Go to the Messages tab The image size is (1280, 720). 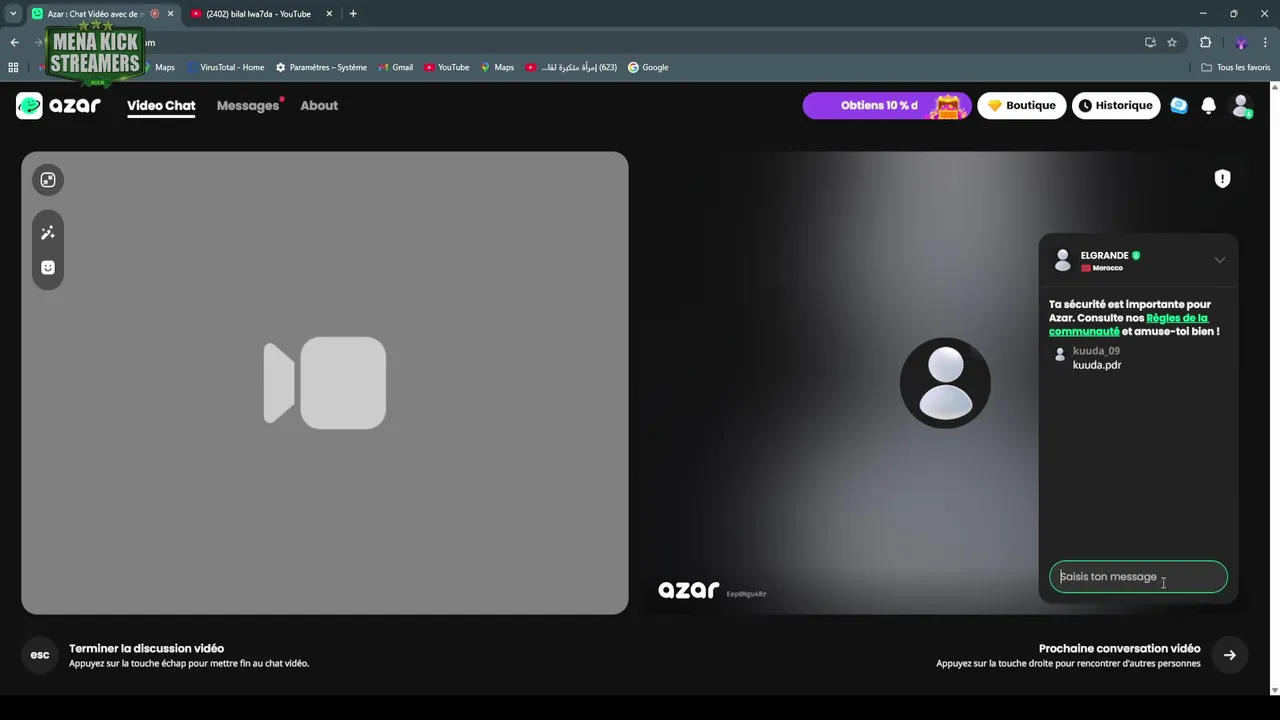248,105
